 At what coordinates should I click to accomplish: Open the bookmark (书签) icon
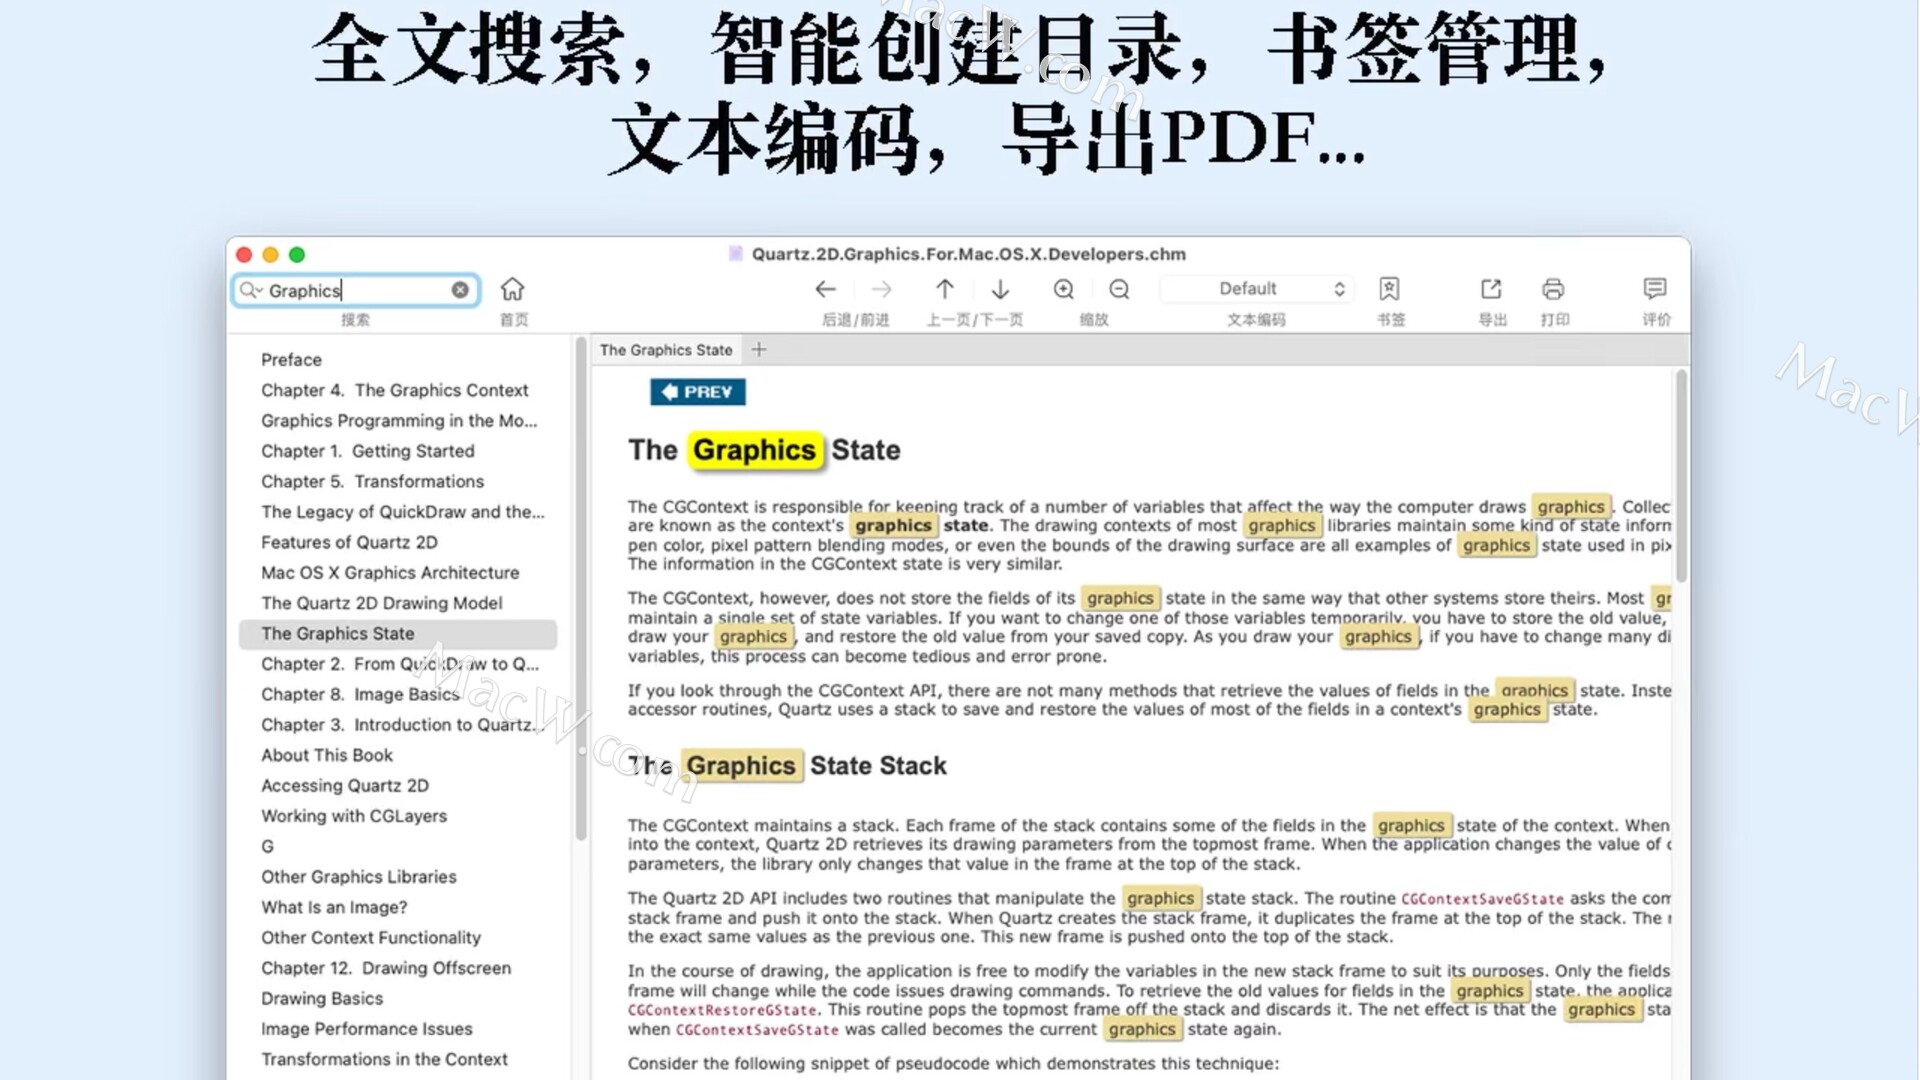click(x=1389, y=289)
